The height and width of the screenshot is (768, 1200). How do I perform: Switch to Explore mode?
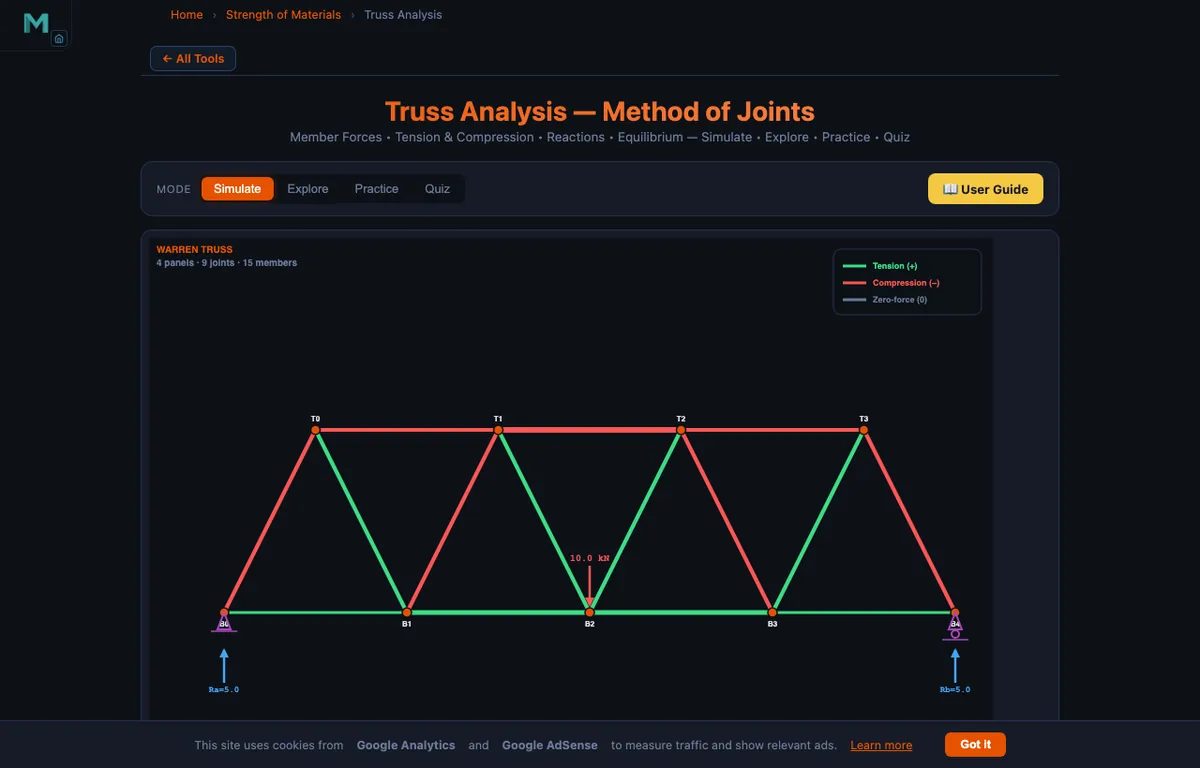click(x=308, y=189)
